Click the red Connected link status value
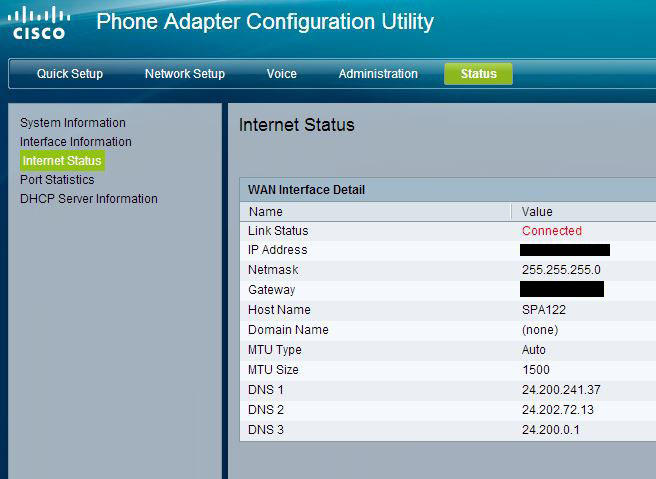Image resolution: width=656 pixels, height=479 pixels. 551,231
